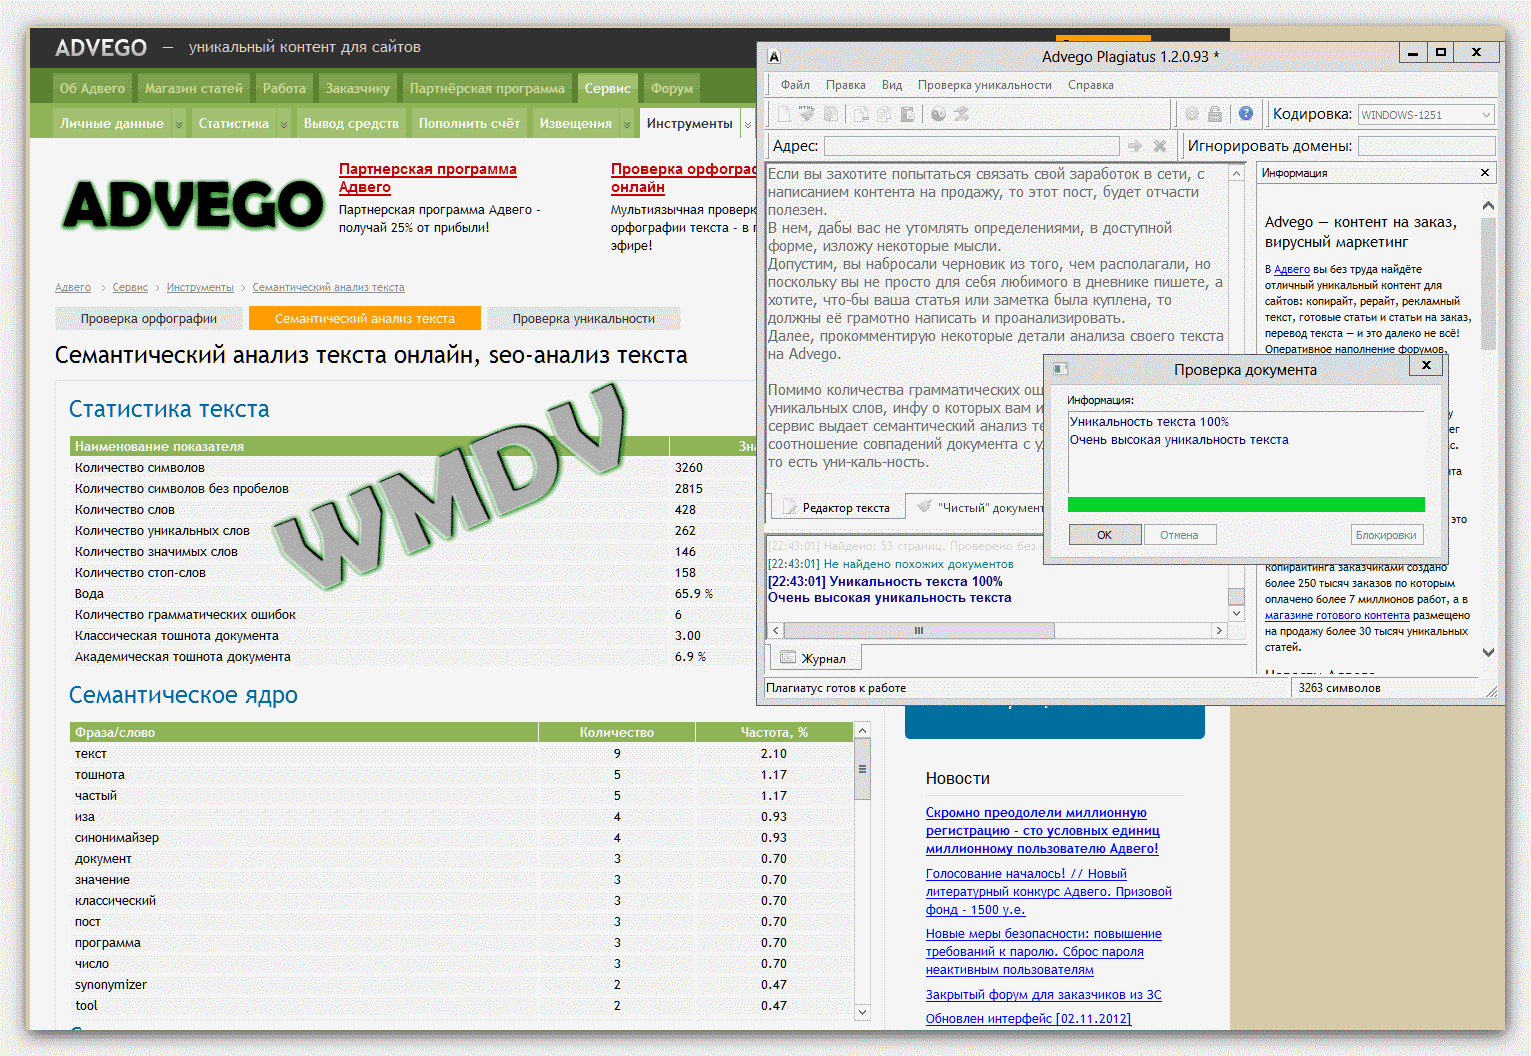Click the semantic core table scrollbar thumb
The width and height of the screenshot is (1531, 1056).
[x=862, y=769]
